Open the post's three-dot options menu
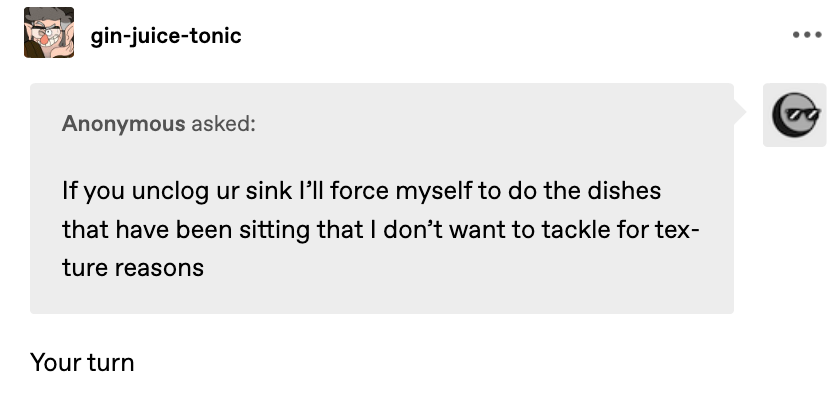 805,35
